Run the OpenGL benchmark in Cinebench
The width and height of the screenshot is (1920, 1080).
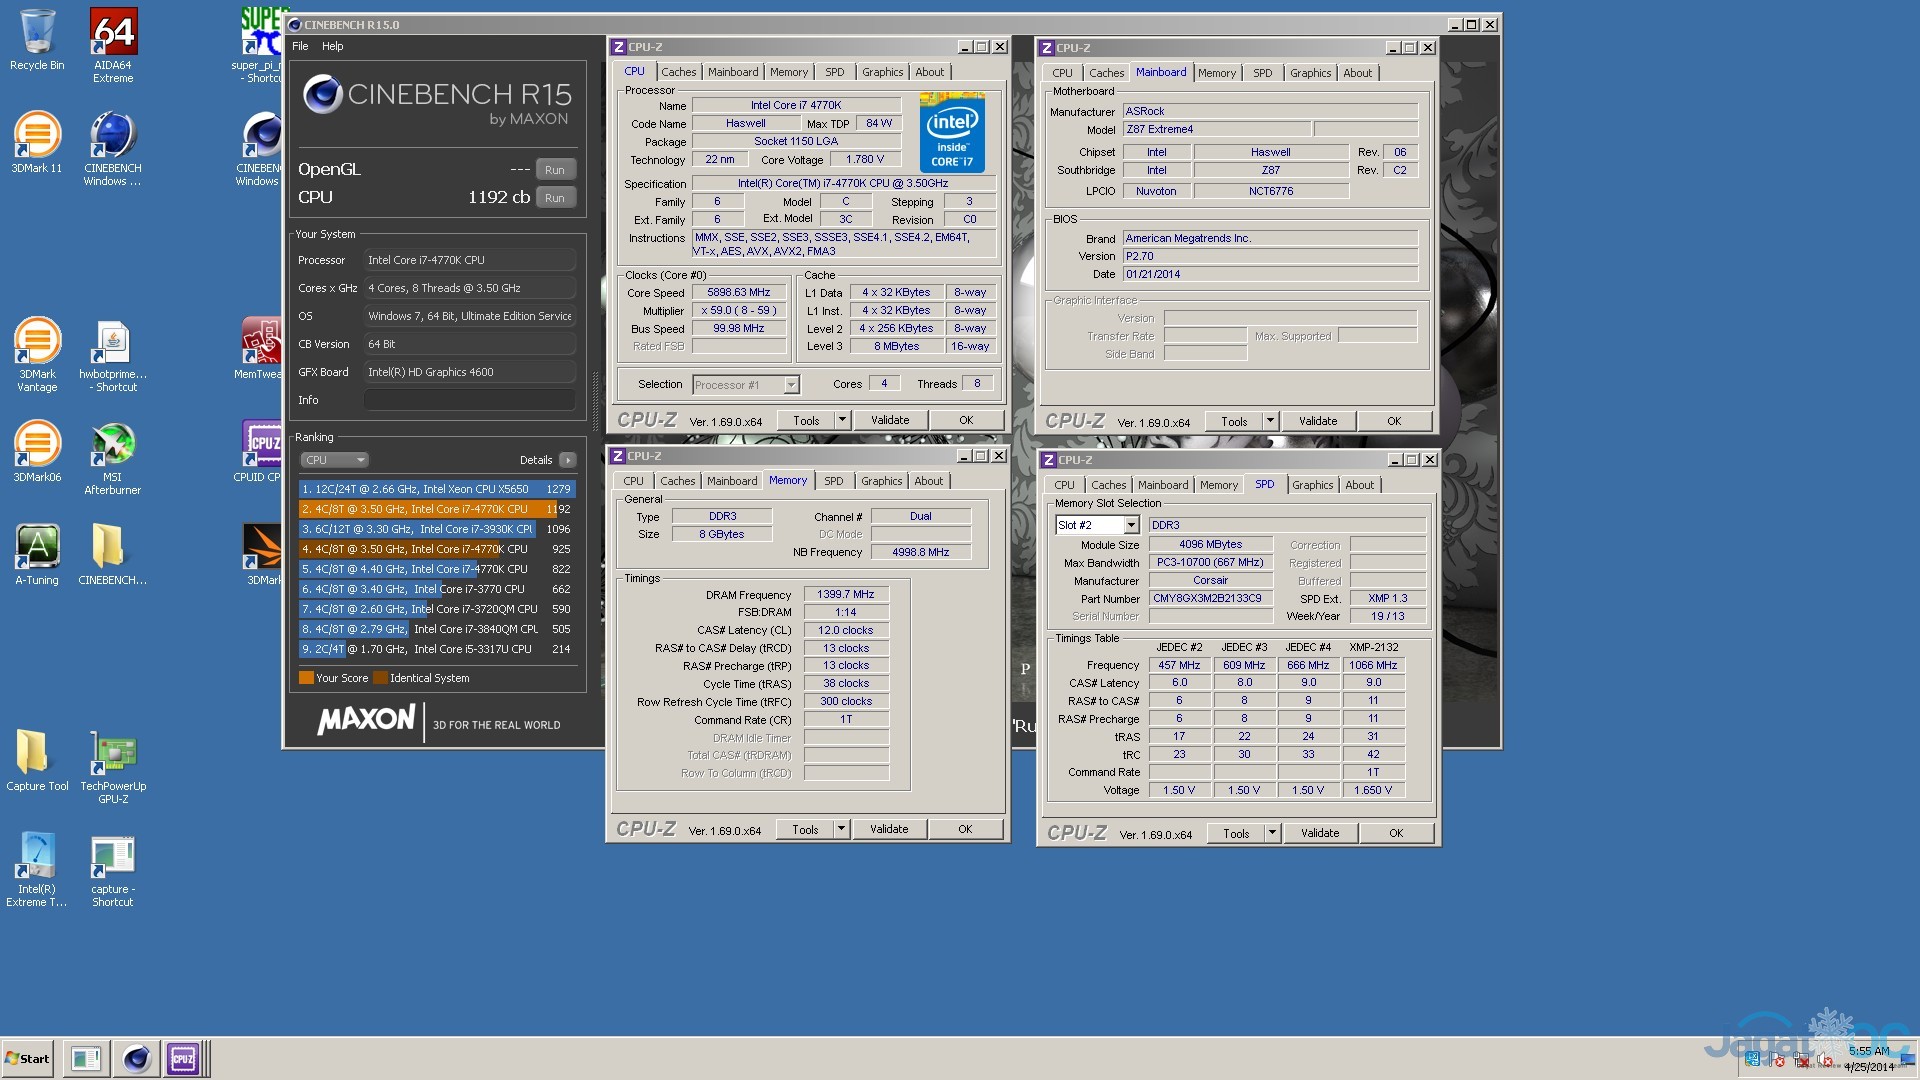click(x=555, y=169)
